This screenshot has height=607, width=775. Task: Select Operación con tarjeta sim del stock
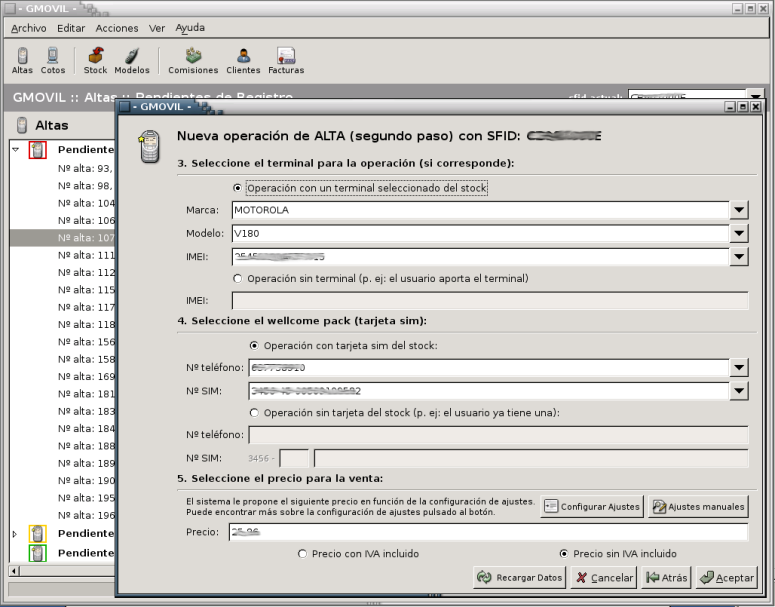(x=254, y=346)
